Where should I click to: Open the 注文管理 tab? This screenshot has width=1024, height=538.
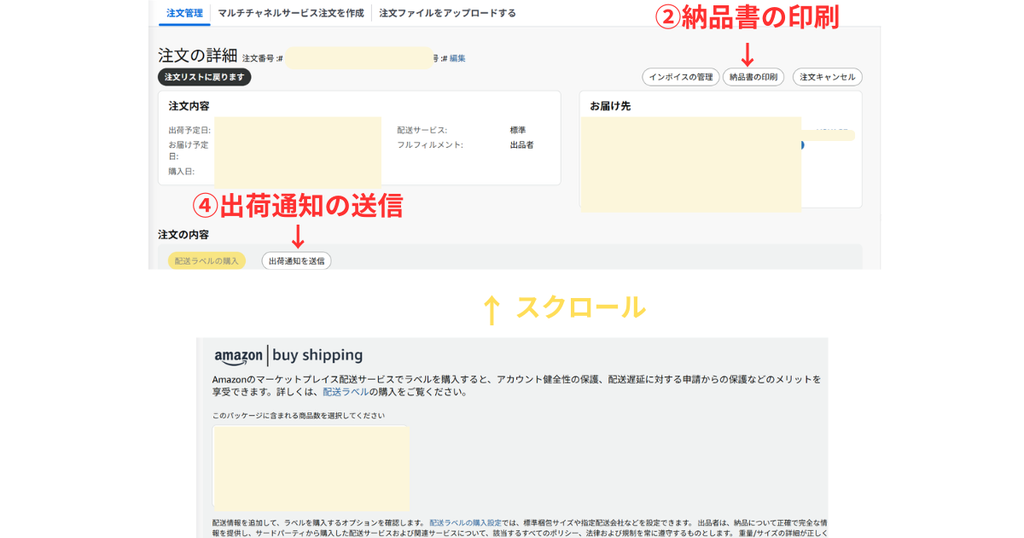tap(184, 13)
